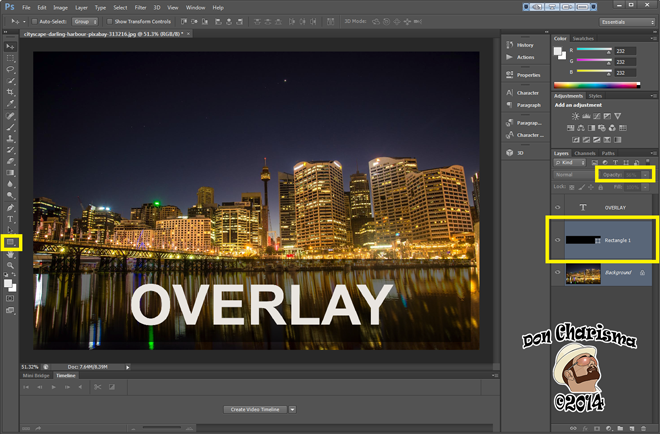Toggle visibility of the Background layer

558,271
